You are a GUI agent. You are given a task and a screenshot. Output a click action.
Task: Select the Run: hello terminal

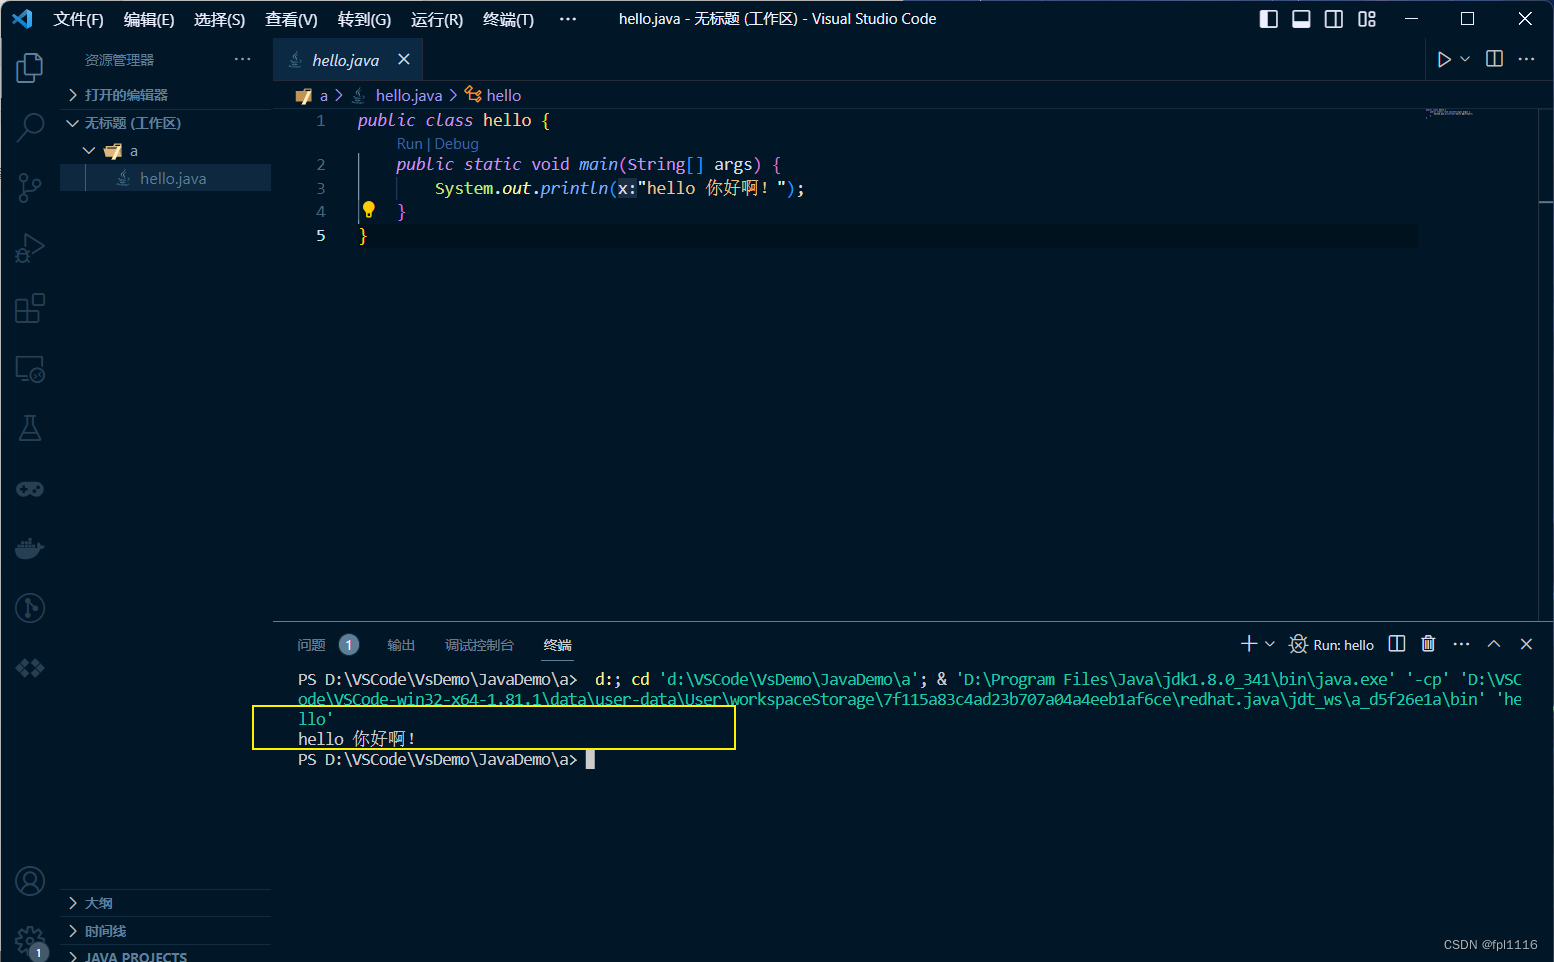point(1332,645)
